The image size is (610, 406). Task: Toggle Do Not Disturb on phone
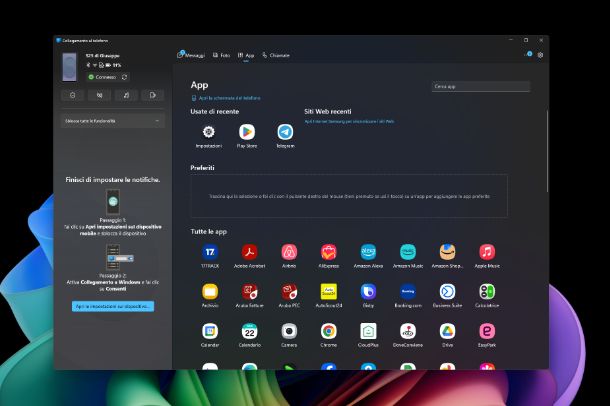pos(73,95)
